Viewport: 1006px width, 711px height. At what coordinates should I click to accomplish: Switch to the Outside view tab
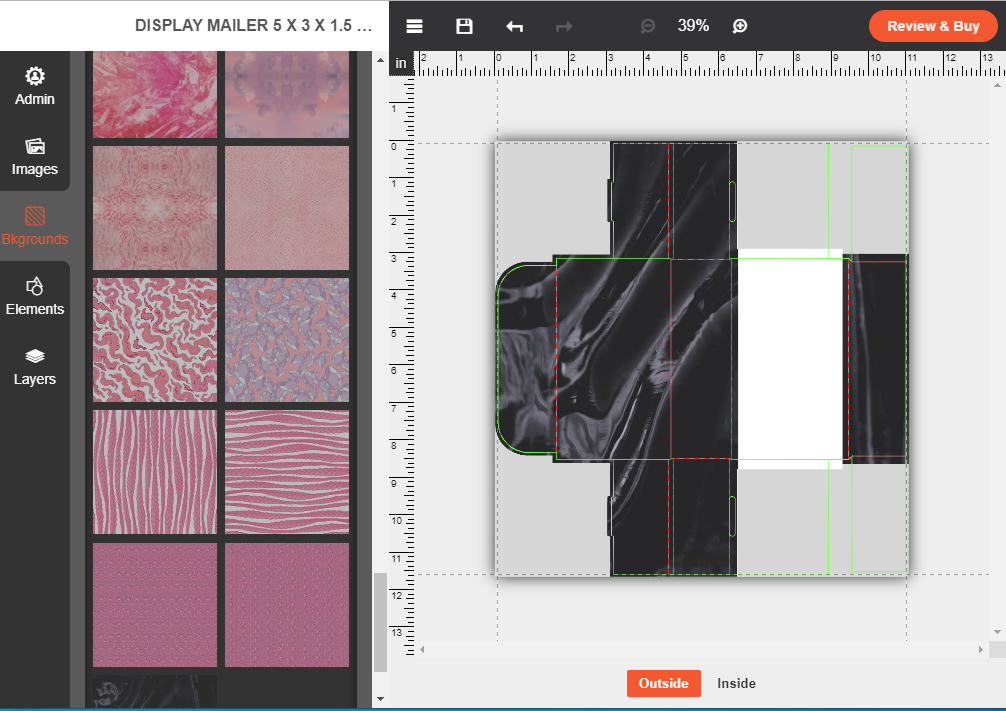tap(663, 683)
